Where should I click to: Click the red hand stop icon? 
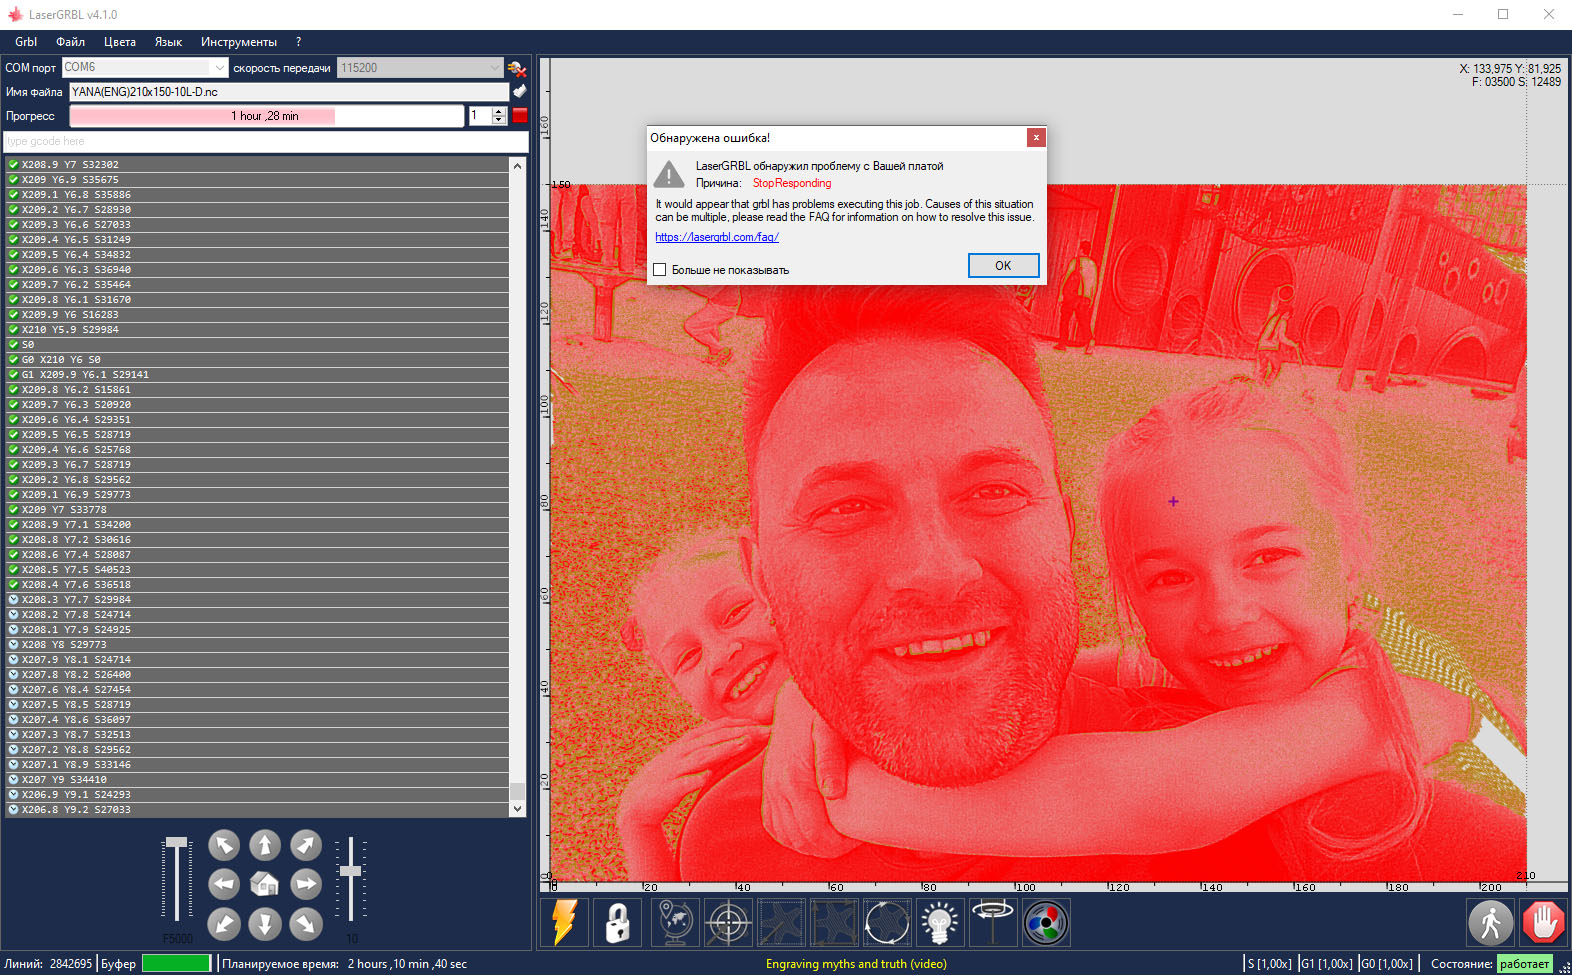tap(1543, 922)
